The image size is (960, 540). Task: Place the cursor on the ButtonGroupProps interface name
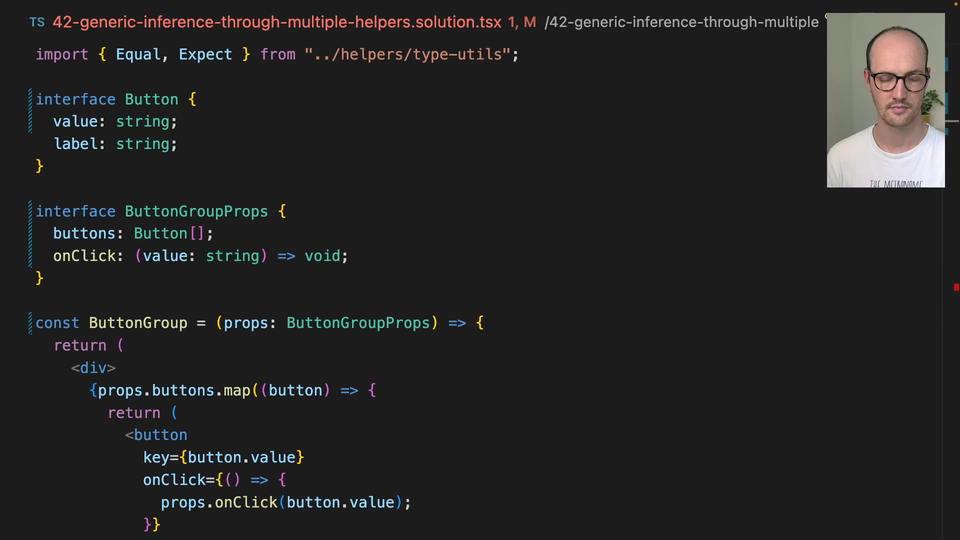coord(196,211)
